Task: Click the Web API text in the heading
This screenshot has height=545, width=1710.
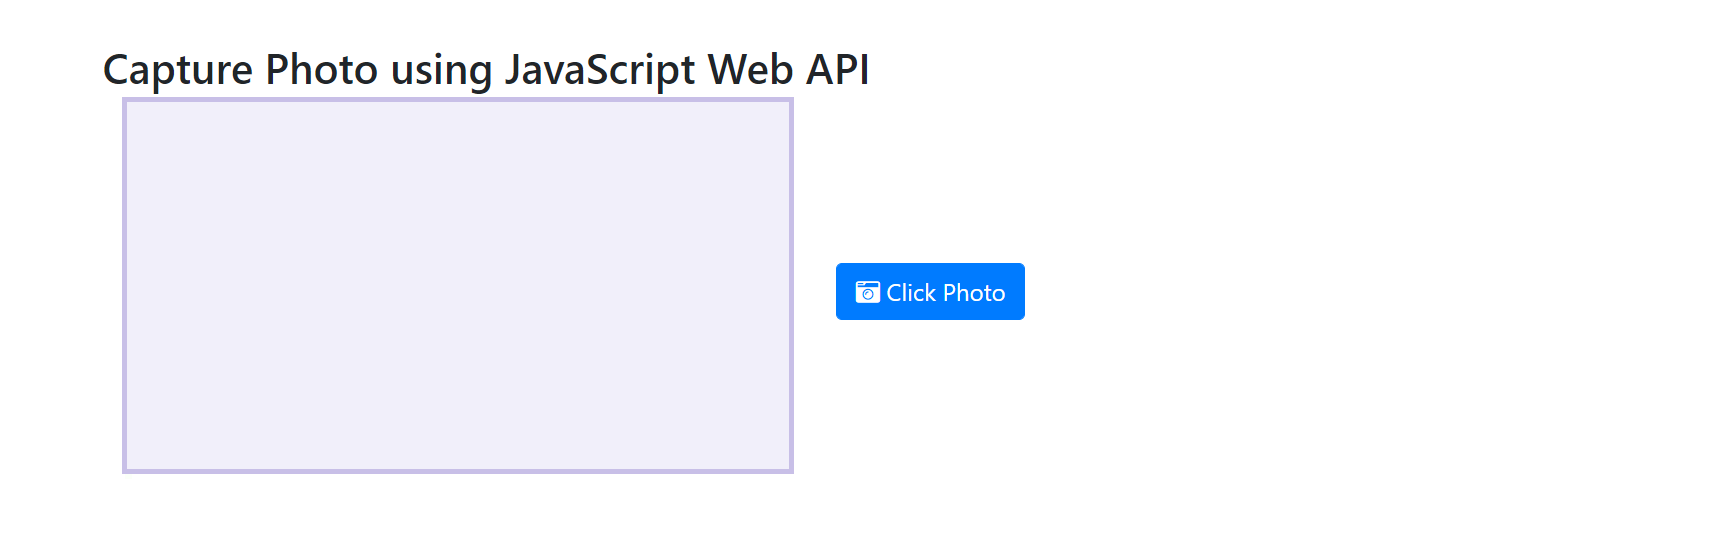Action: tap(789, 70)
